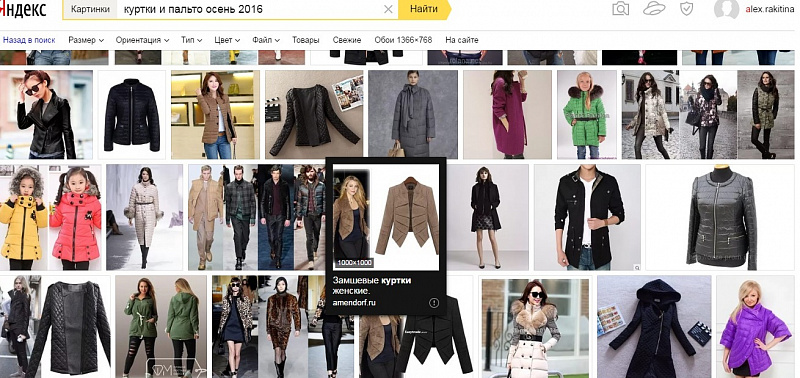Click the info icon in image popup

[x=434, y=303]
